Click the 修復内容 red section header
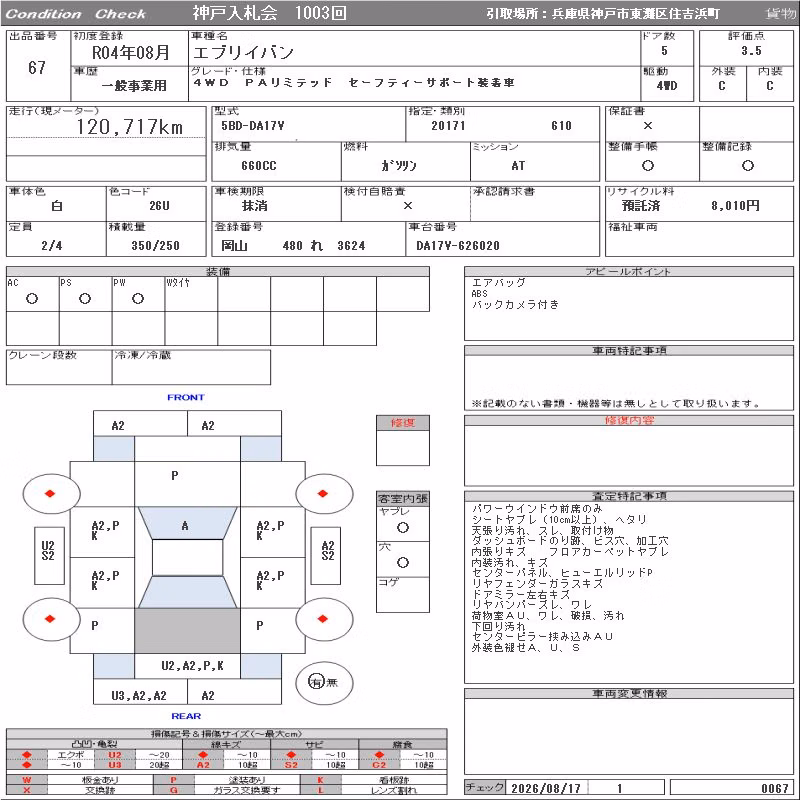Screen dimensions: 800x800 click(x=629, y=420)
